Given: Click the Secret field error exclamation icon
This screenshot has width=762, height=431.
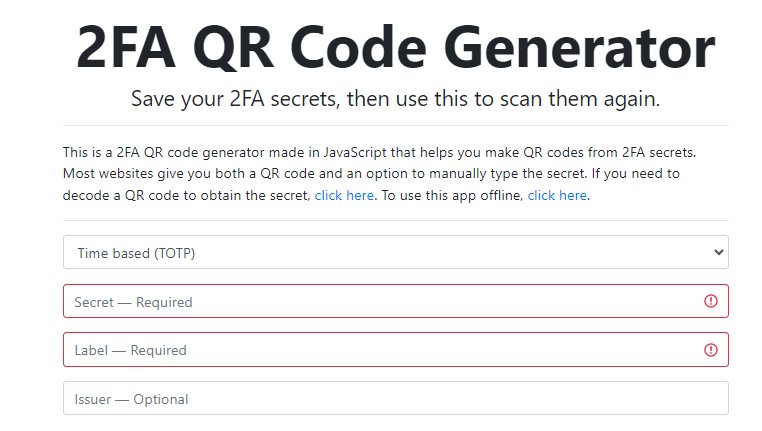Looking at the screenshot, I should coord(711,301).
